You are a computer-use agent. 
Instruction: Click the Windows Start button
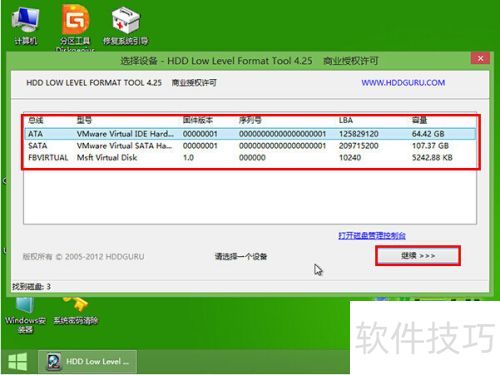(x=17, y=362)
